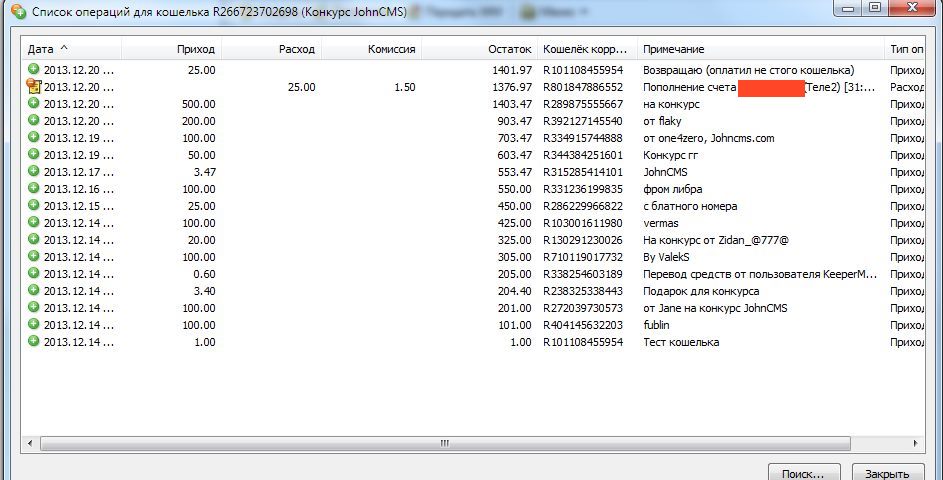Viewport: 943px width, 480px height.
Task: Select the balance value 1403.47
Action: (512, 104)
